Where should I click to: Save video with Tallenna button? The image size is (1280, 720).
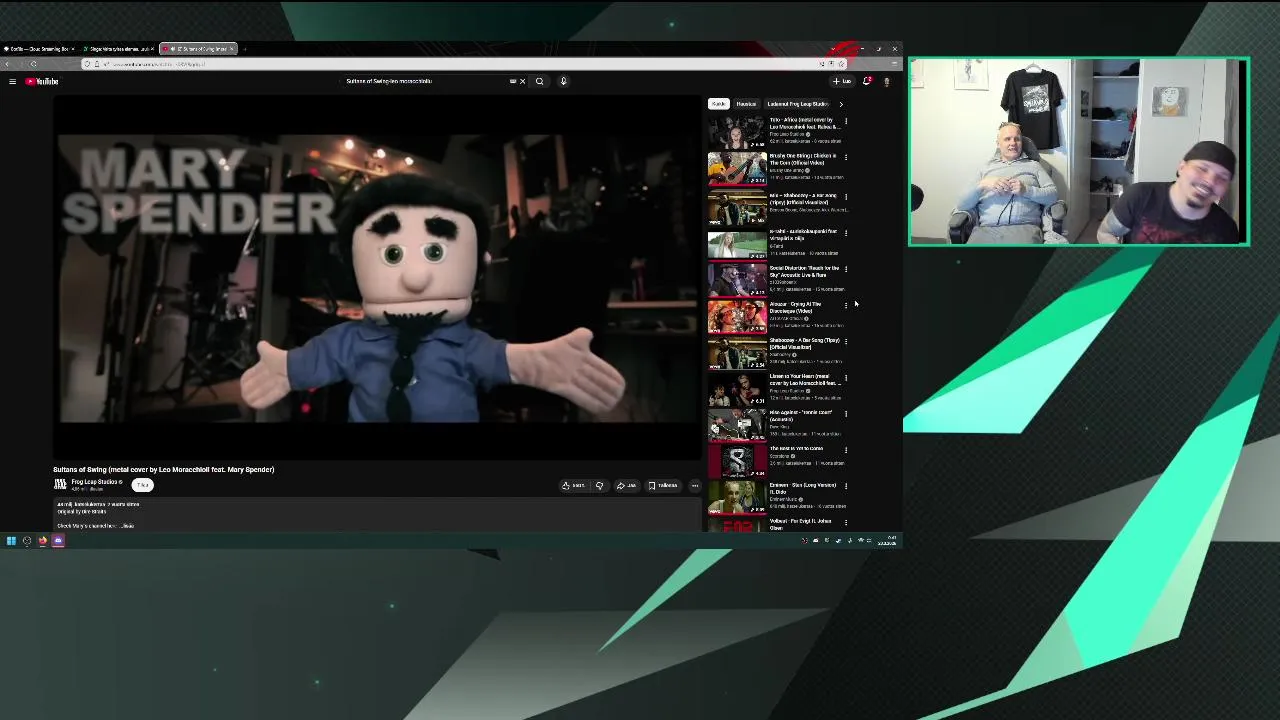663,485
